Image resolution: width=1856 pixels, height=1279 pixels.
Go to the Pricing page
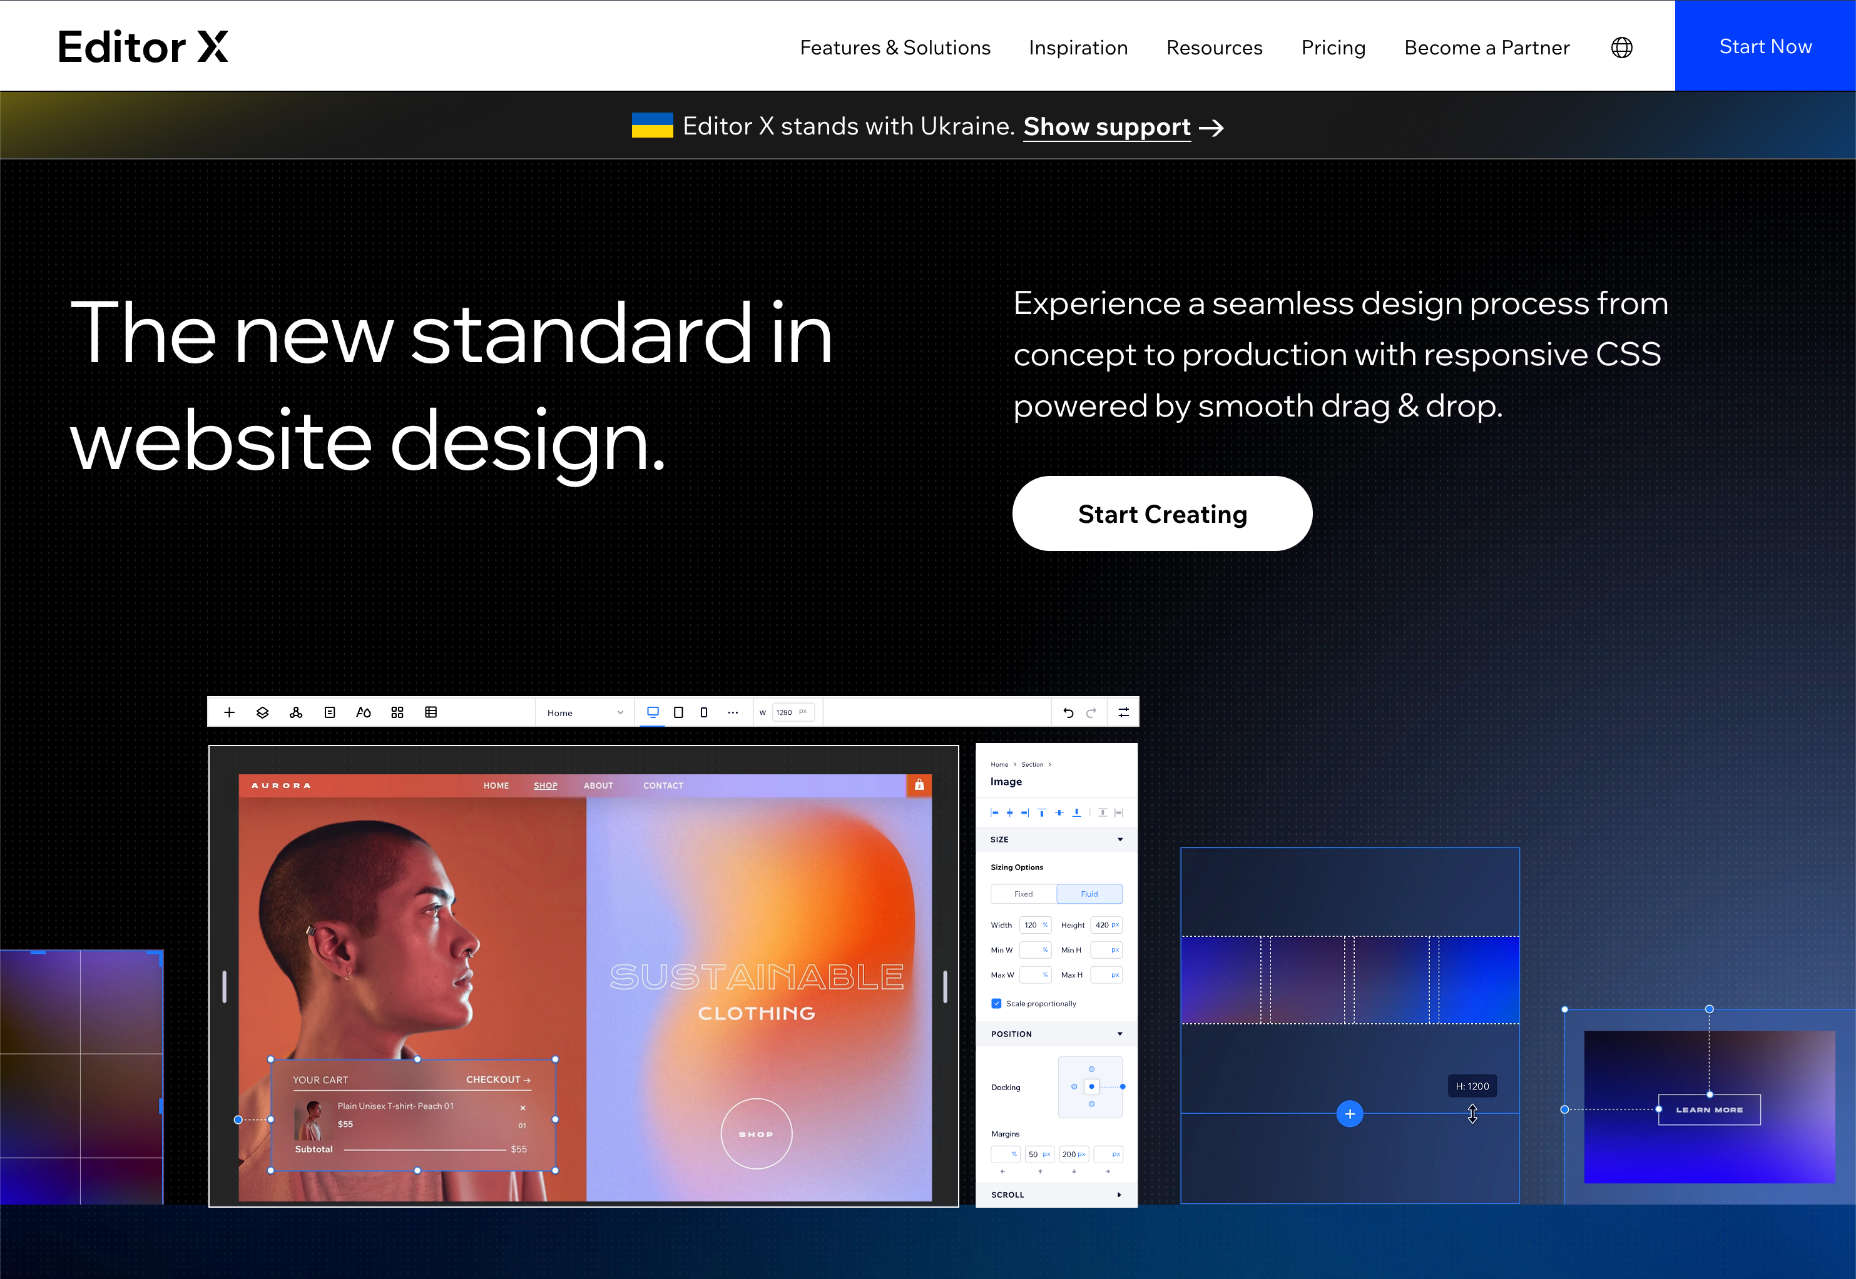1333,47
